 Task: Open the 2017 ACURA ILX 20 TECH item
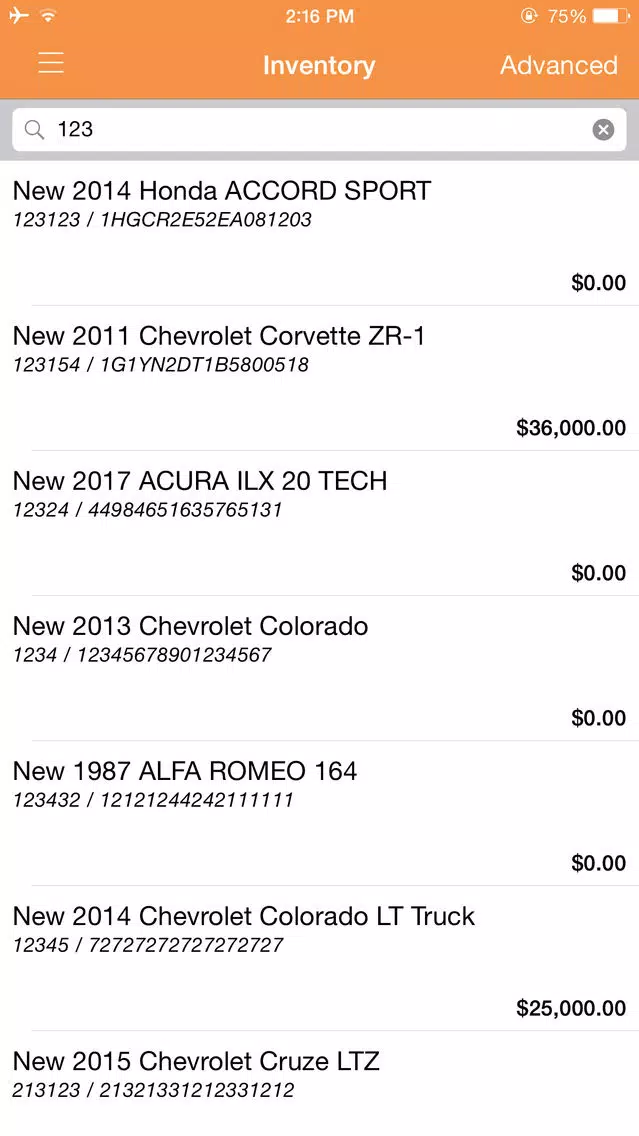[320, 523]
